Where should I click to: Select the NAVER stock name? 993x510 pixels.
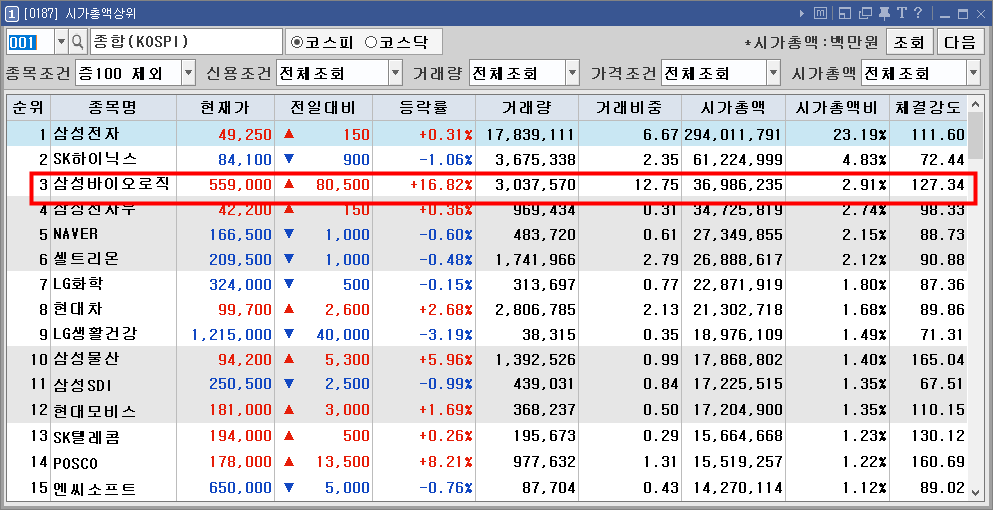coord(75,234)
